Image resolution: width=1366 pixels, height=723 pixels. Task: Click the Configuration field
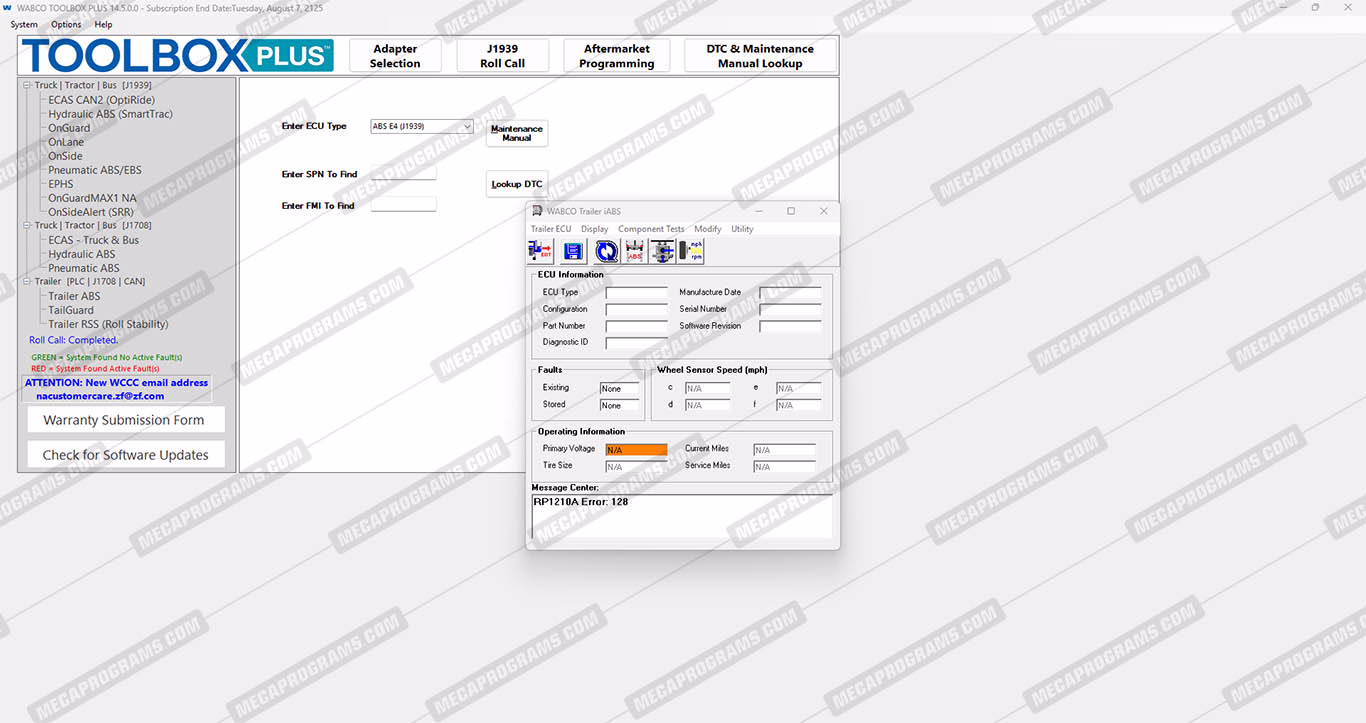636,310
